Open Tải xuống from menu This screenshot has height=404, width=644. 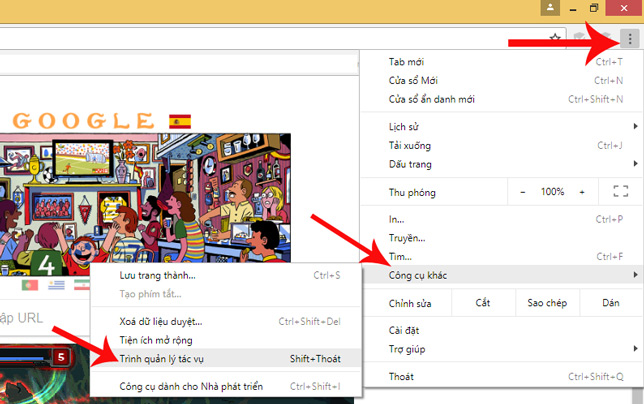tap(502, 145)
